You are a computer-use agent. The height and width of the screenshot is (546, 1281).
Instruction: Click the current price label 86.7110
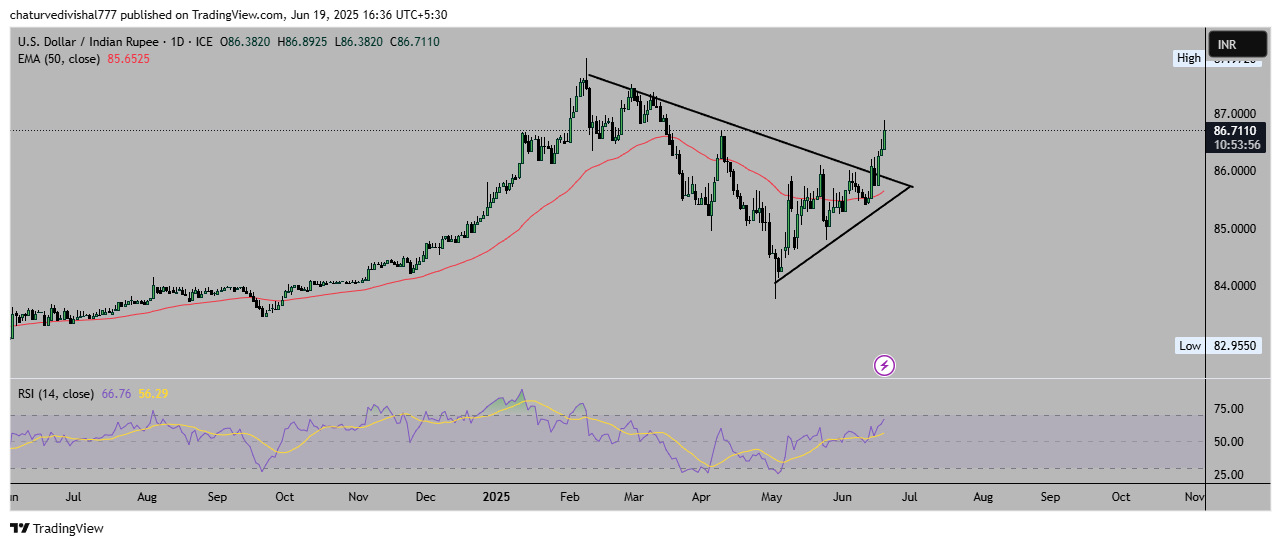click(x=1236, y=130)
